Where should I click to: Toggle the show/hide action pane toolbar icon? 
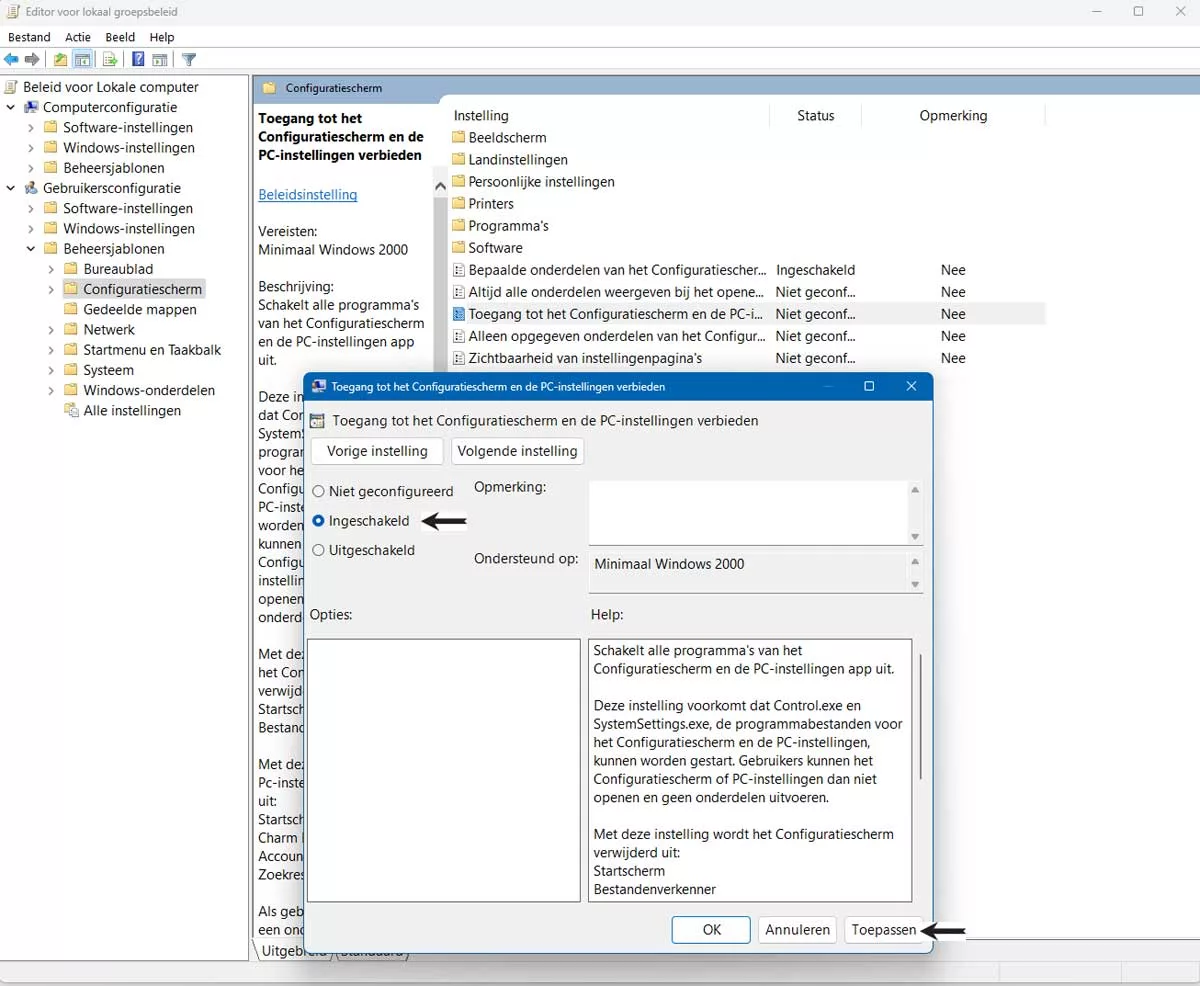tap(160, 60)
